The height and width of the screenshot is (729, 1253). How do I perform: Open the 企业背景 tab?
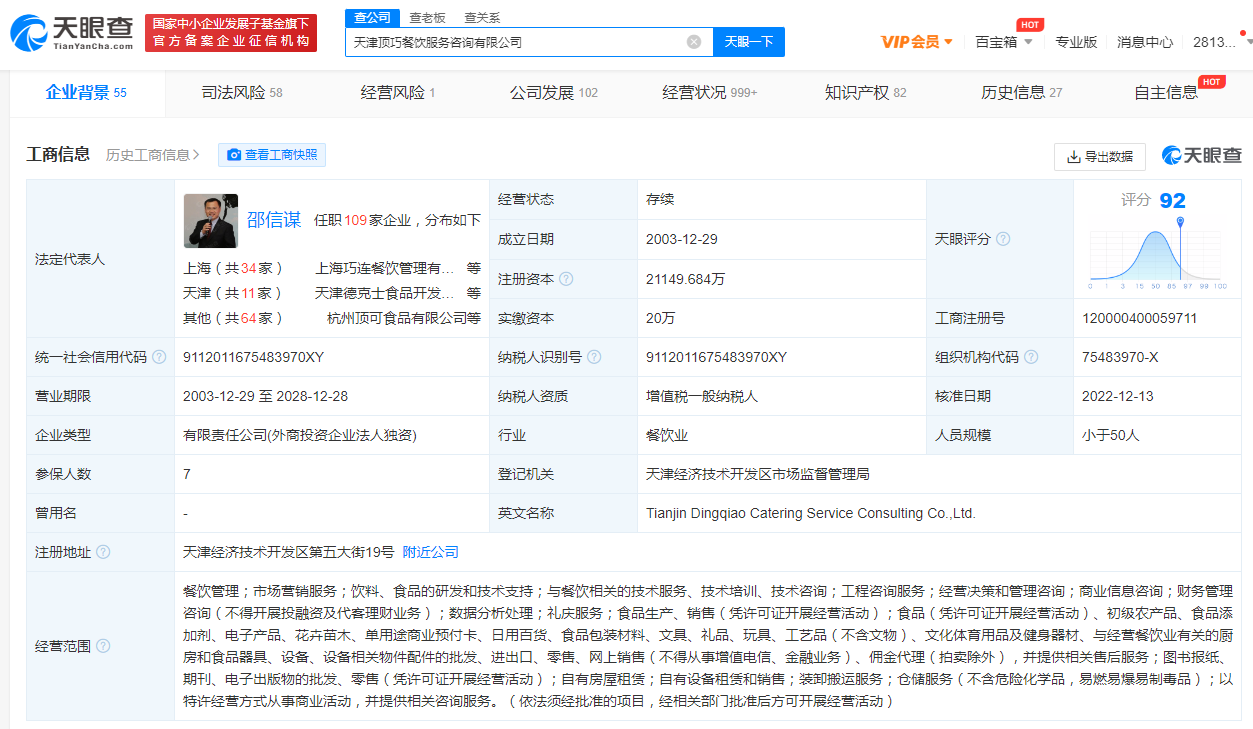coord(86,93)
